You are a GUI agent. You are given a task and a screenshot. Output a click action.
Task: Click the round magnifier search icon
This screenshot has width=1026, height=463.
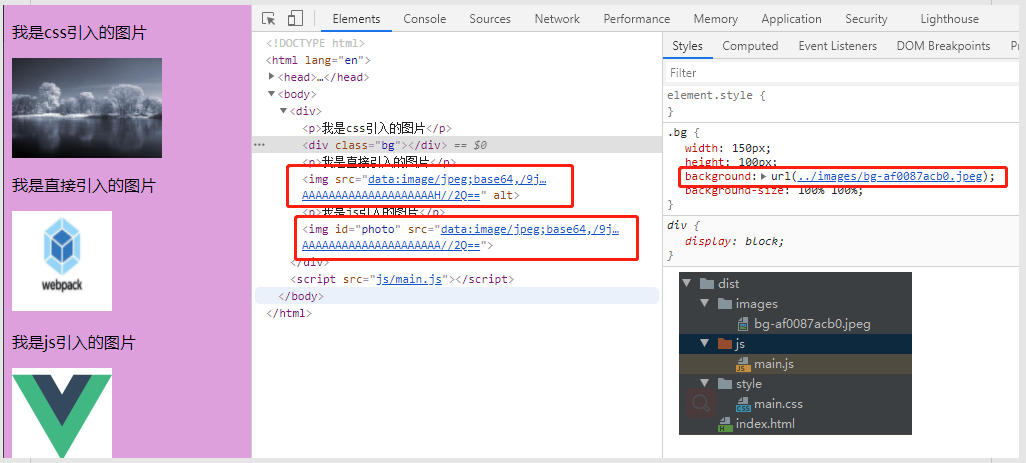point(700,403)
